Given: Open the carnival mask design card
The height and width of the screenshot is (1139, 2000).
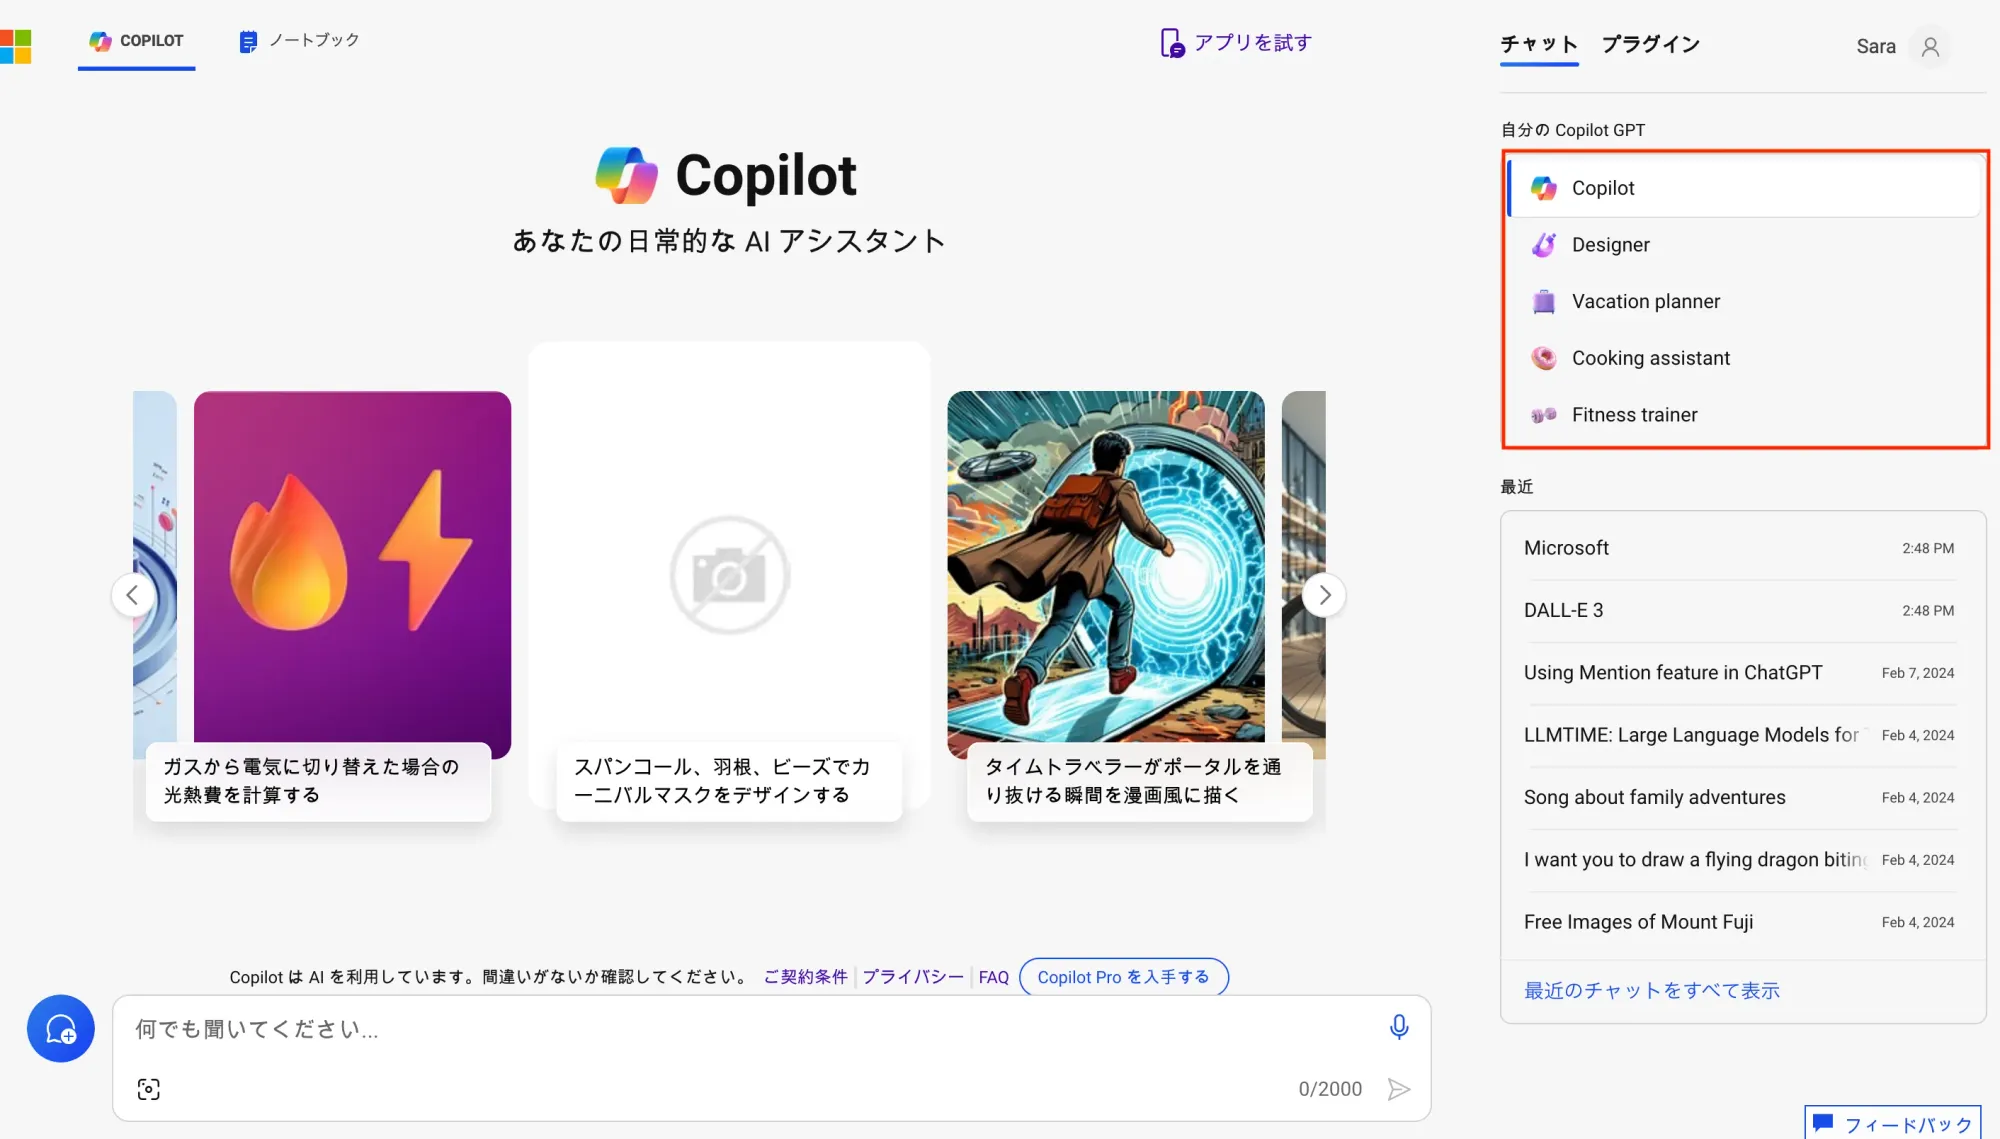Looking at the screenshot, I should coord(729,575).
